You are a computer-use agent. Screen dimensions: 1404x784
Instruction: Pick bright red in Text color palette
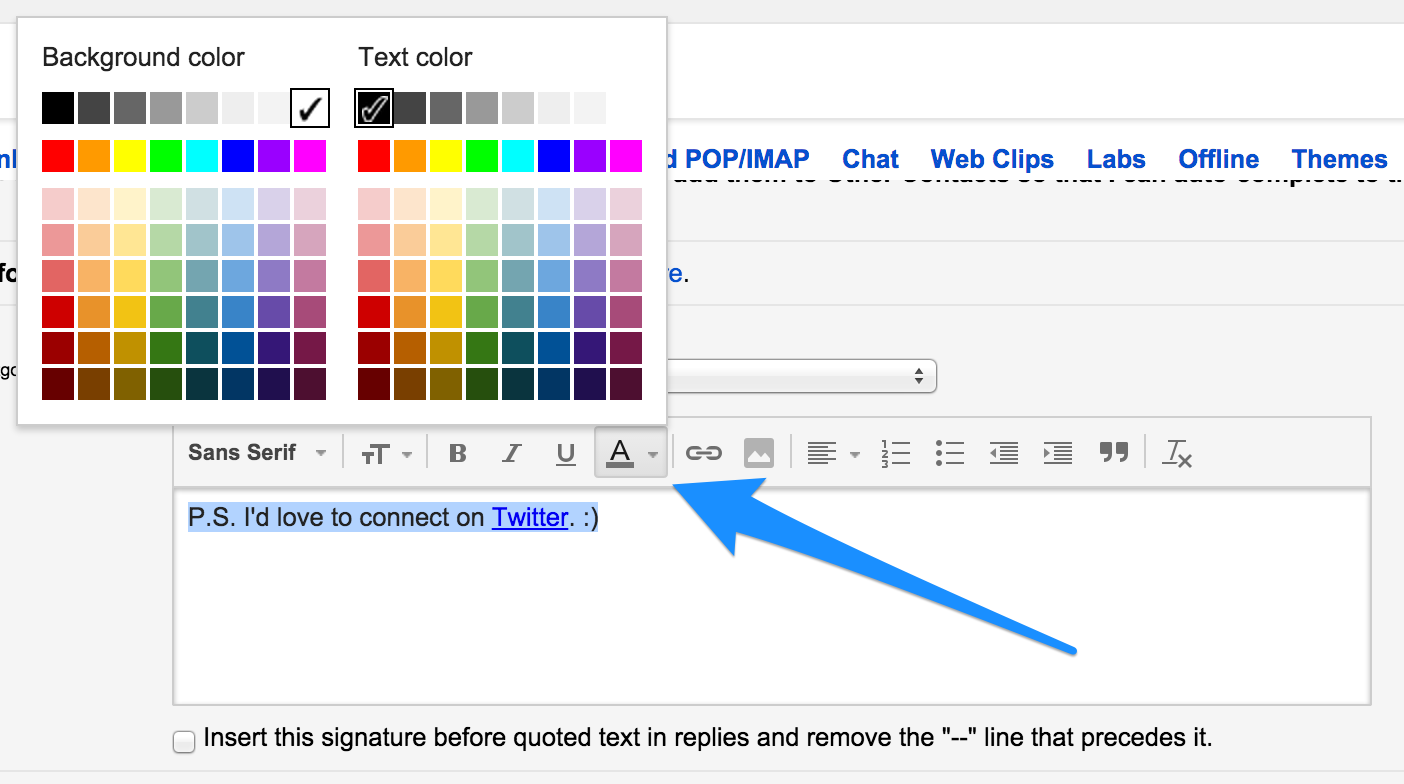pos(374,156)
